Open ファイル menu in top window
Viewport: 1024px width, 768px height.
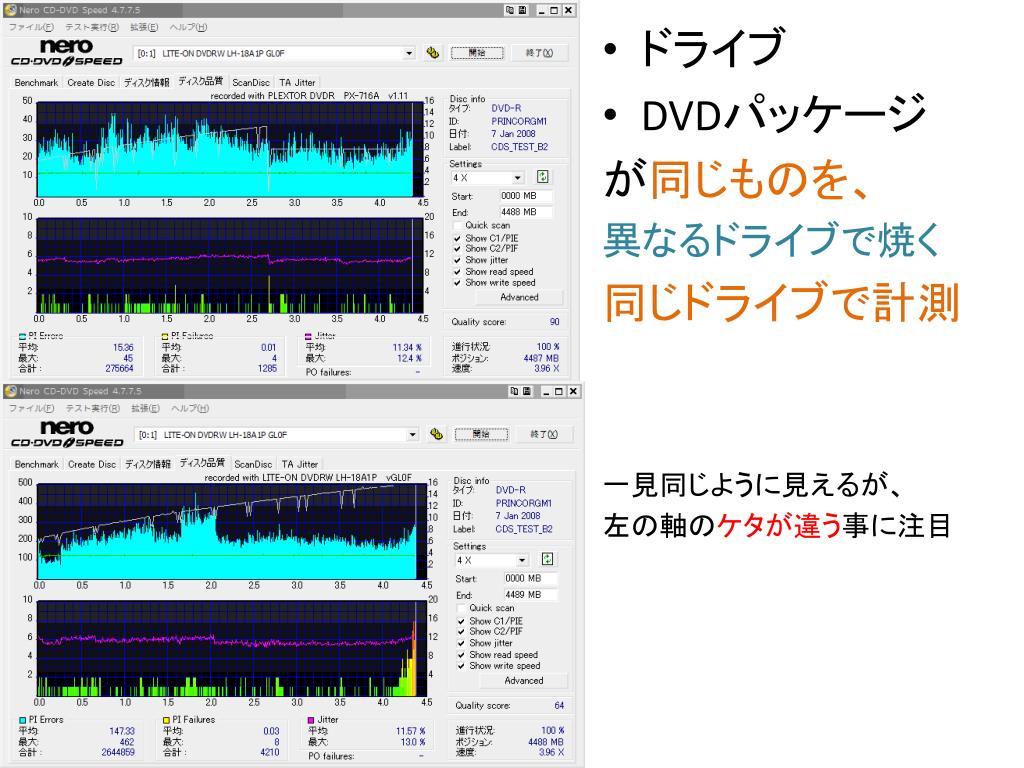point(31,27)
